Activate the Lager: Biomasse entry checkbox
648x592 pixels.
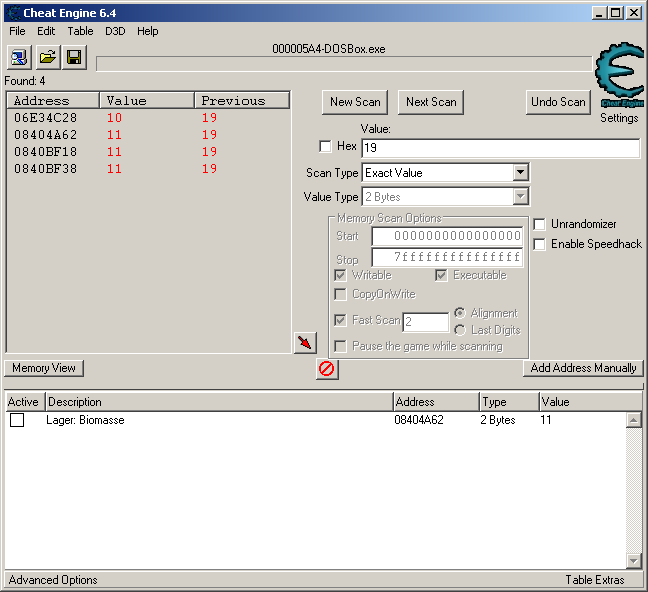pos(17,420)
